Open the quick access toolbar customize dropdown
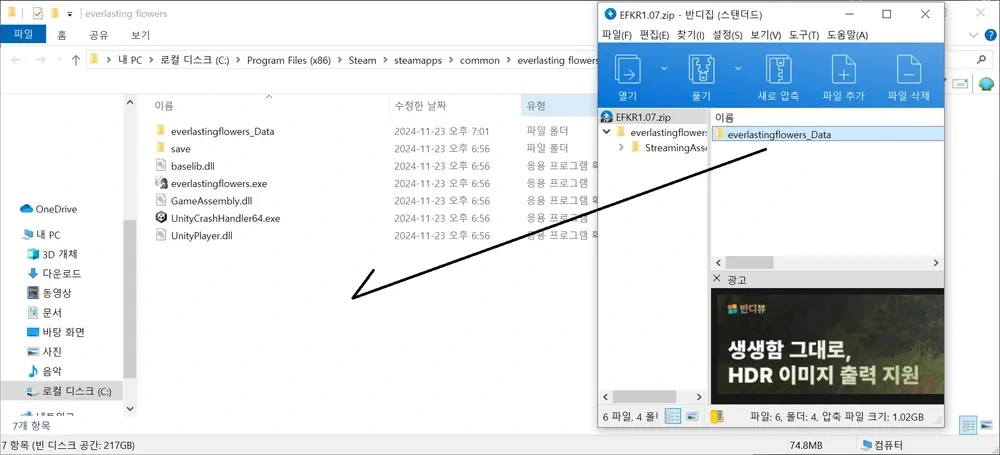 pyautogui.click(x=70, y=13)
